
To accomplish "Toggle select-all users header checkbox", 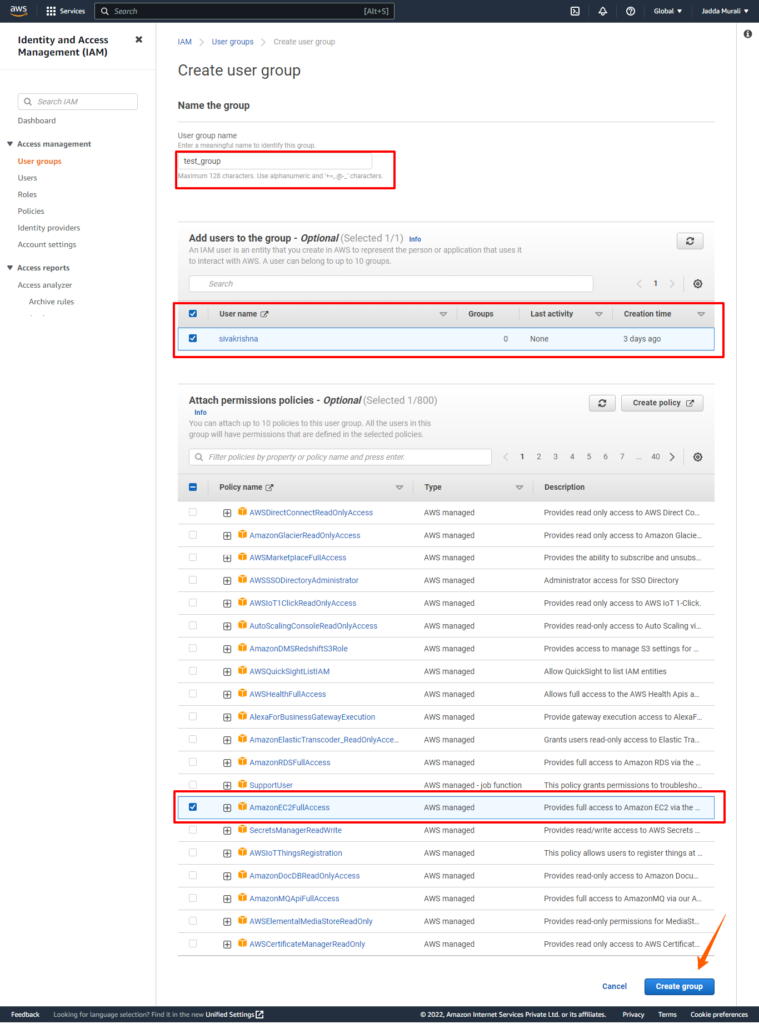I will [x=193, y=313].
